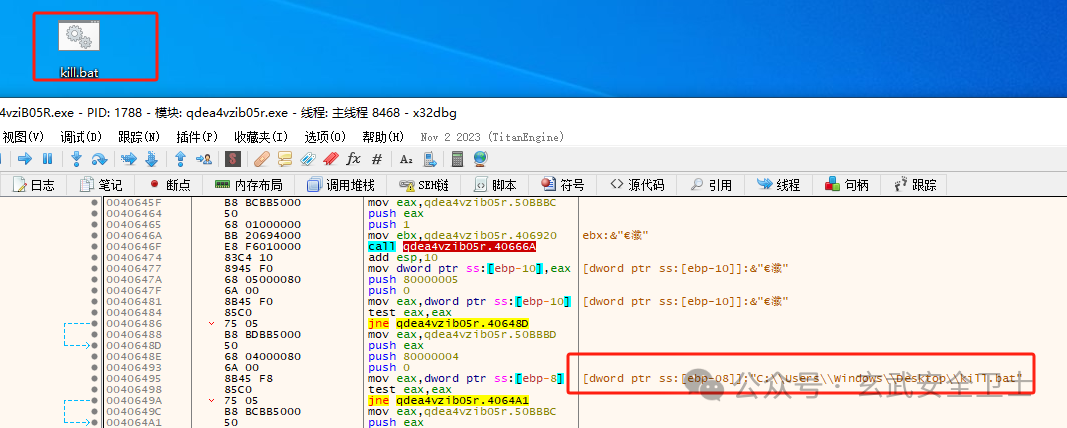Click bytes B8 BDBB5000
1067x428 pixels.
click(x=263, y=334)
